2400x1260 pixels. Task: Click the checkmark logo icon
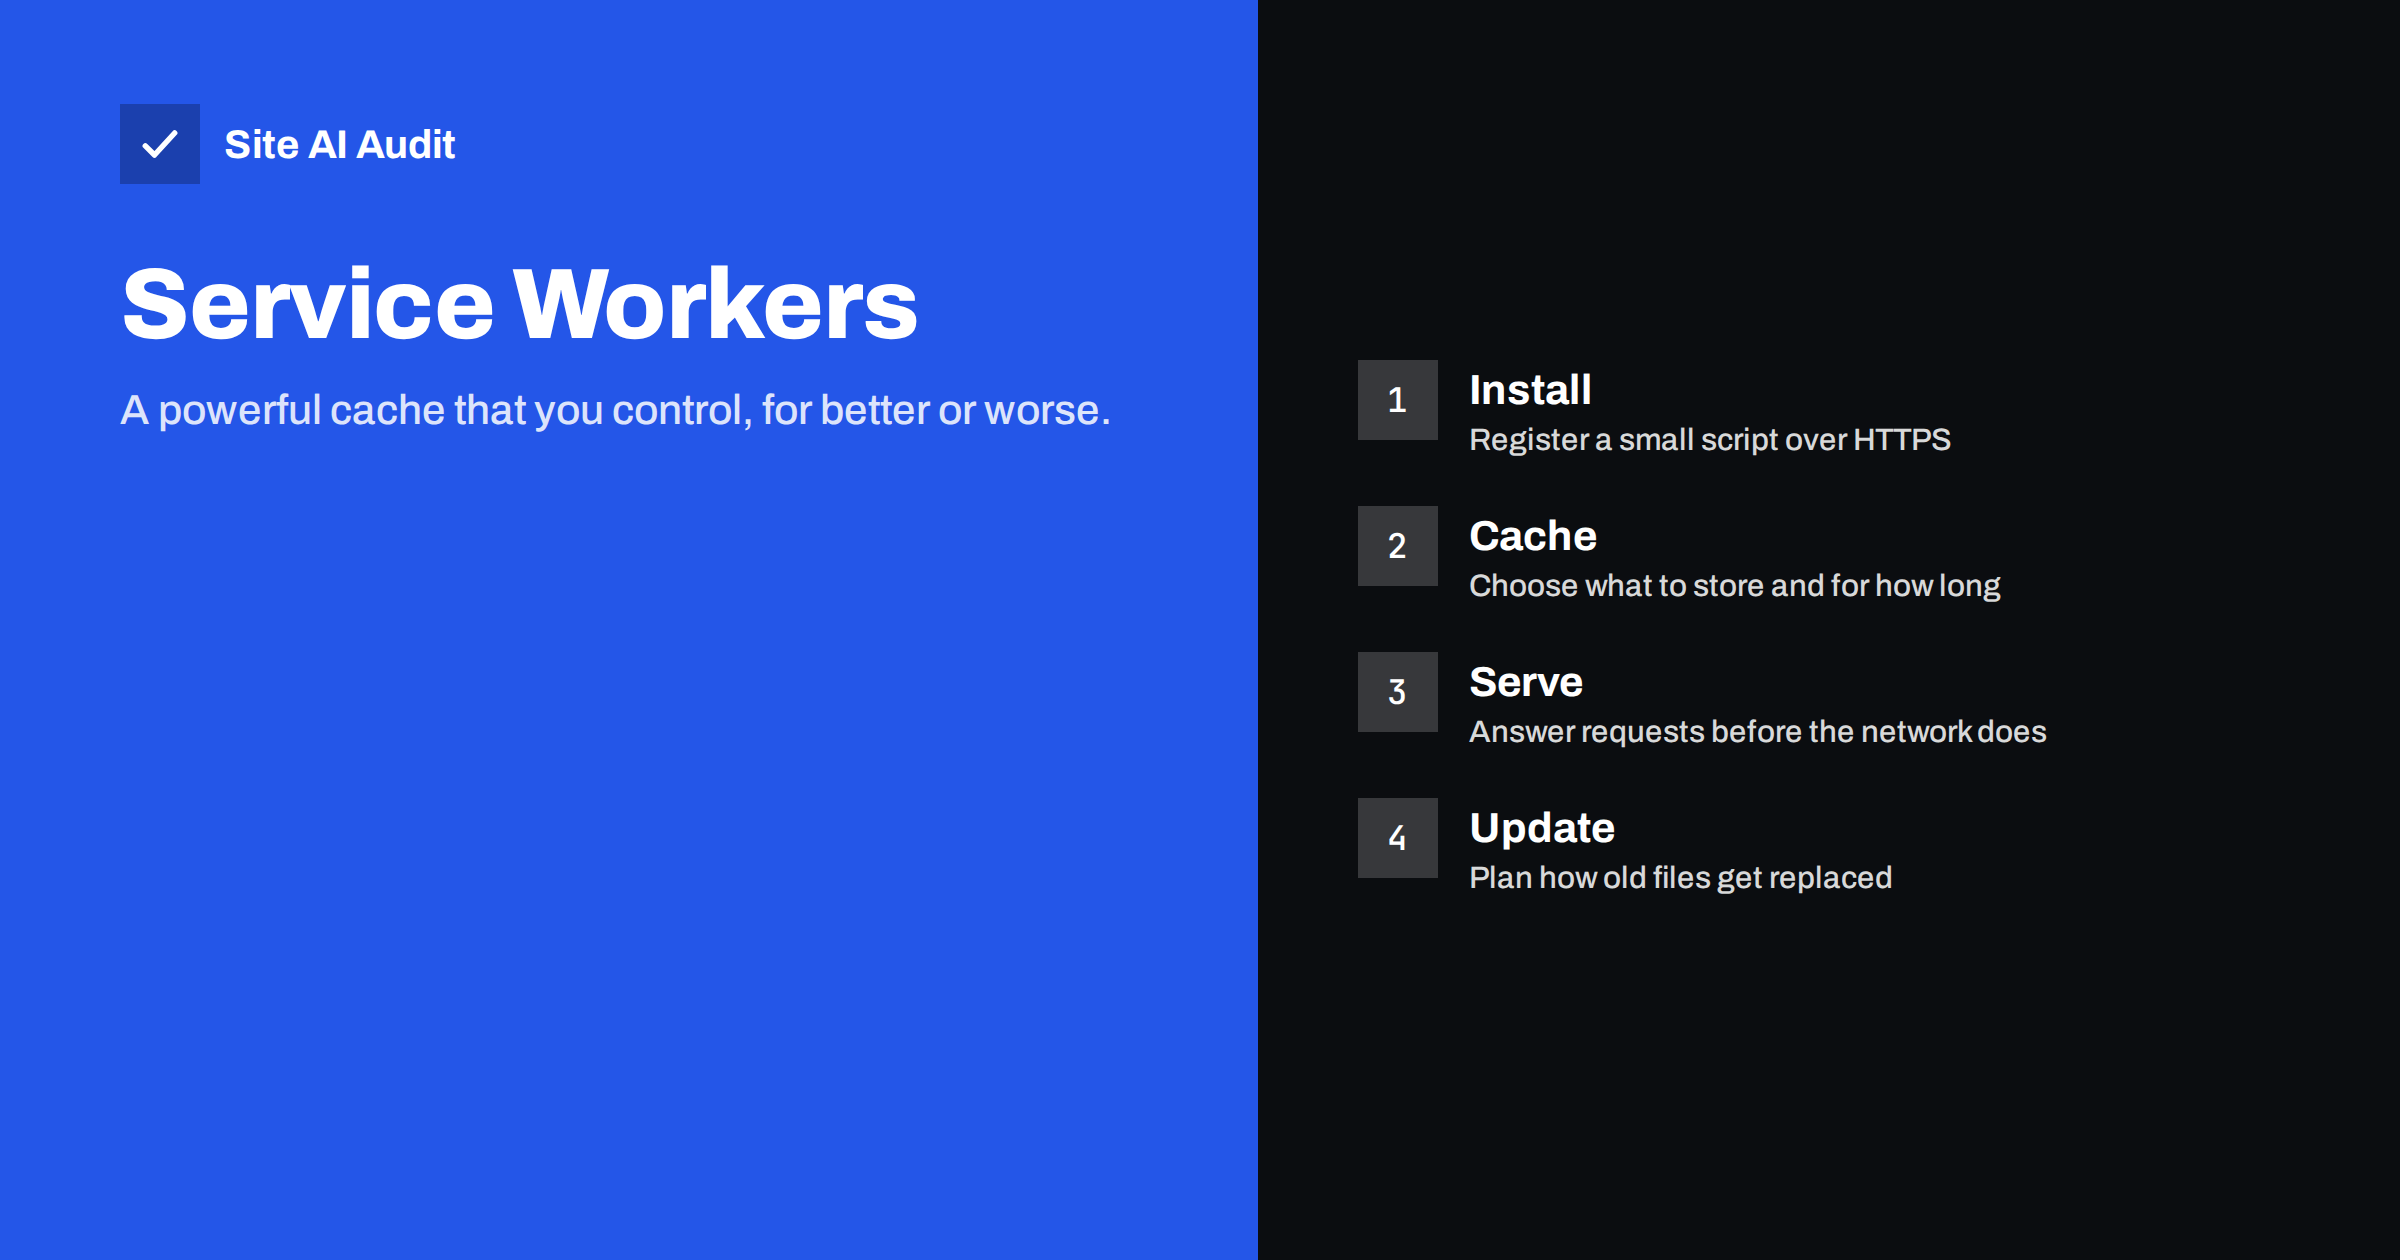coord(160,144)
